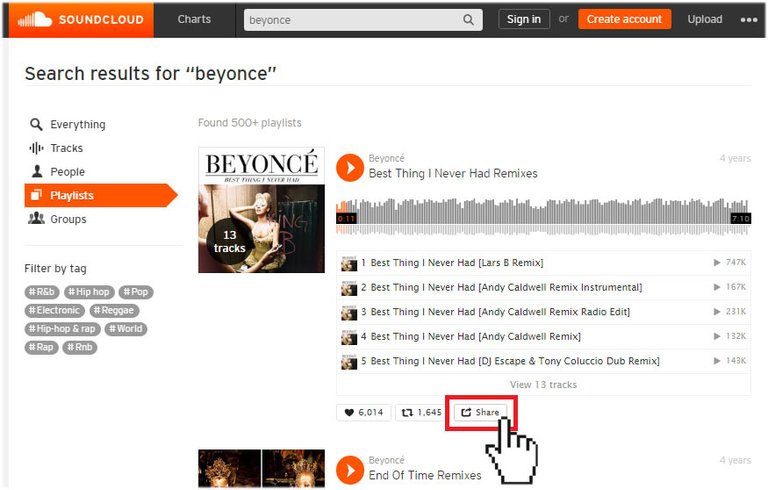Click the 167K play count
The height and width of the screenshot is (490, 768).
[x=730, y=287]
